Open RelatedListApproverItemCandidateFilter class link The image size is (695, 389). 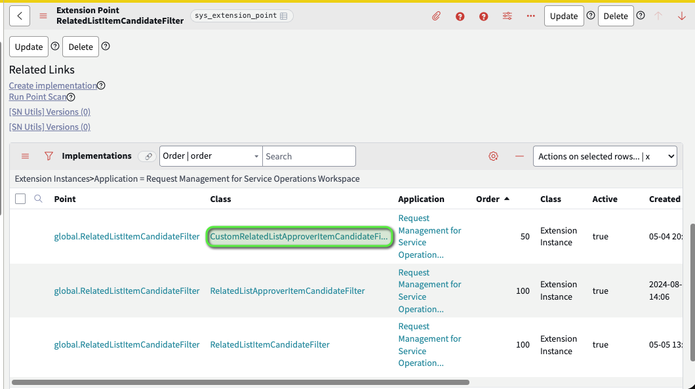point(287,291)
